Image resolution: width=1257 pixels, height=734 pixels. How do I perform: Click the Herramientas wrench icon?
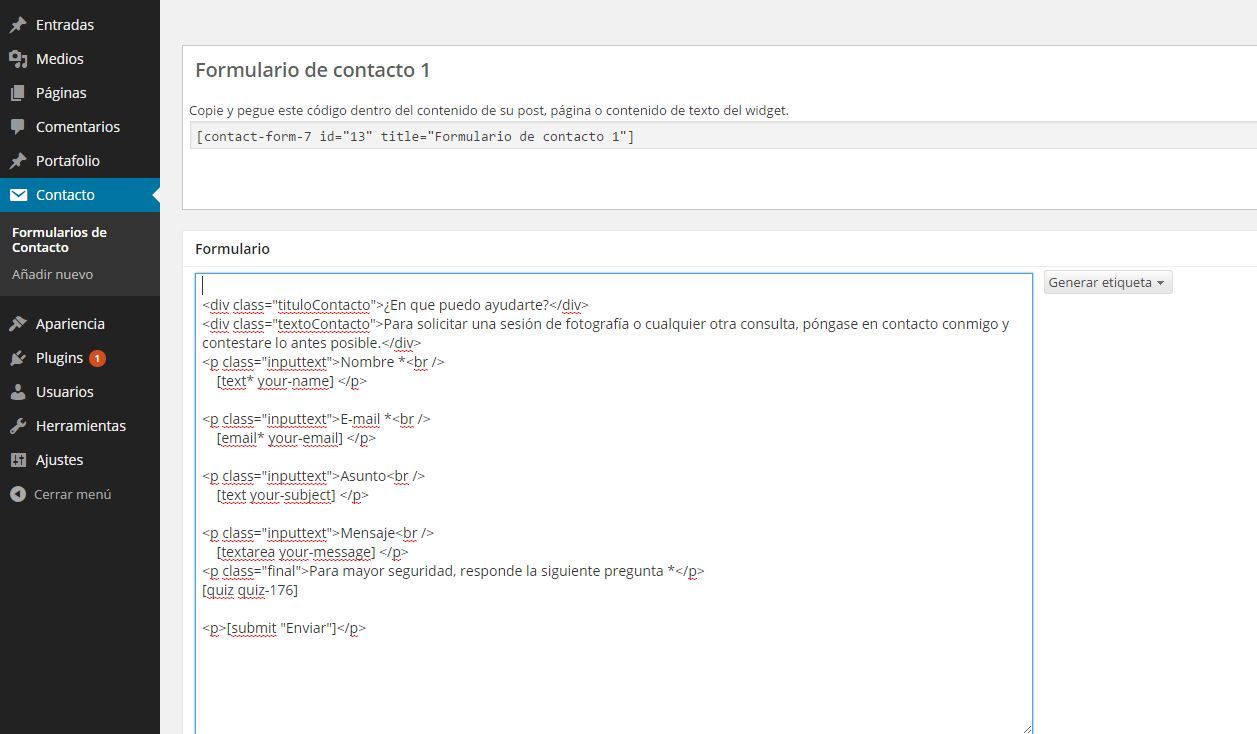point(18,426)
